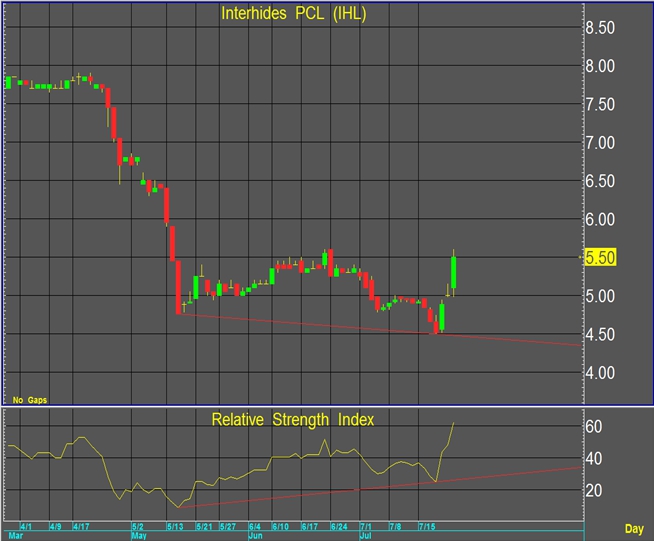Click the long red candle bottoming near 4.75
Viewport: 654px width, 541px height.
tap(178, 287)
